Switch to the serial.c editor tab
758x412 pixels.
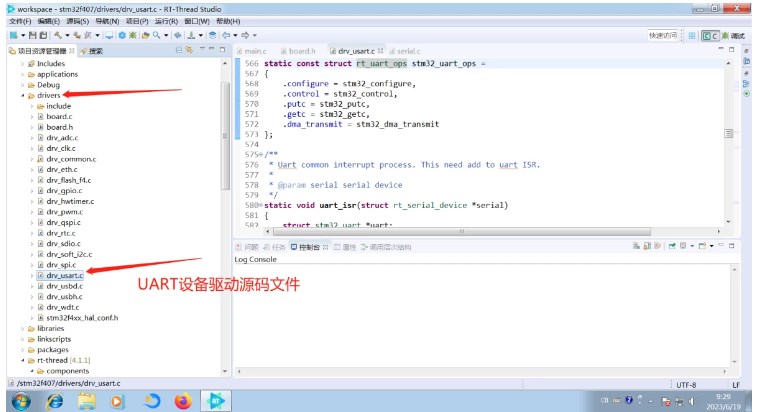[x=405, y=51]
